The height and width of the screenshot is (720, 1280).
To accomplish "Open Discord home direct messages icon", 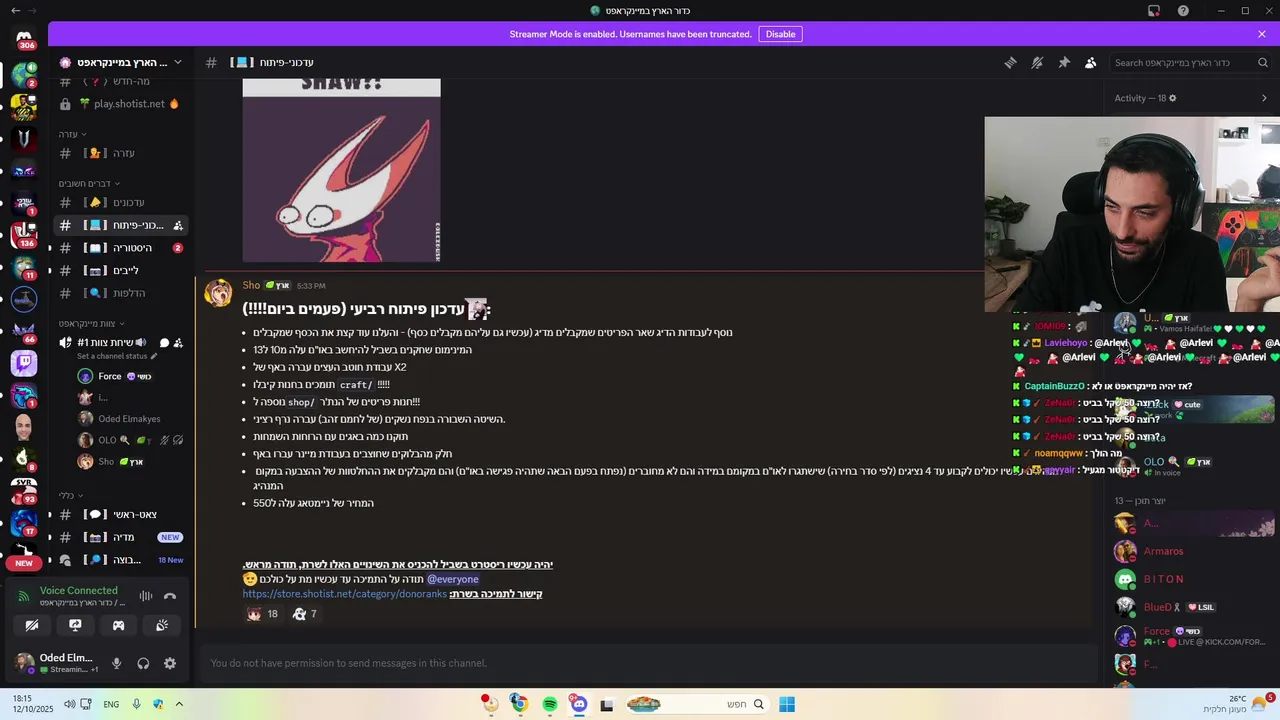I will click(x=24, y=40).
